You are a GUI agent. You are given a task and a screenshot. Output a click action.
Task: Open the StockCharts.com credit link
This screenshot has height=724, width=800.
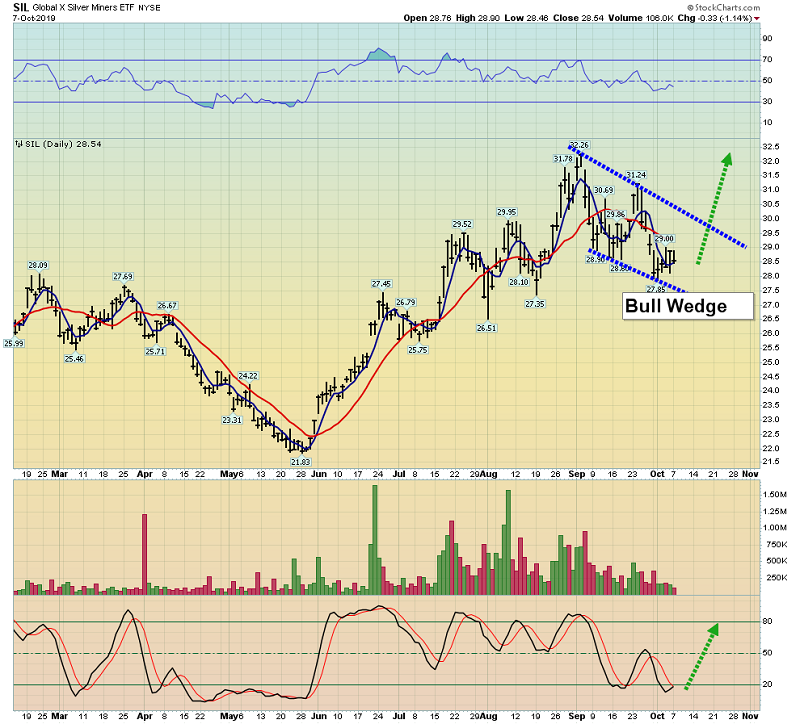(723, 8)
